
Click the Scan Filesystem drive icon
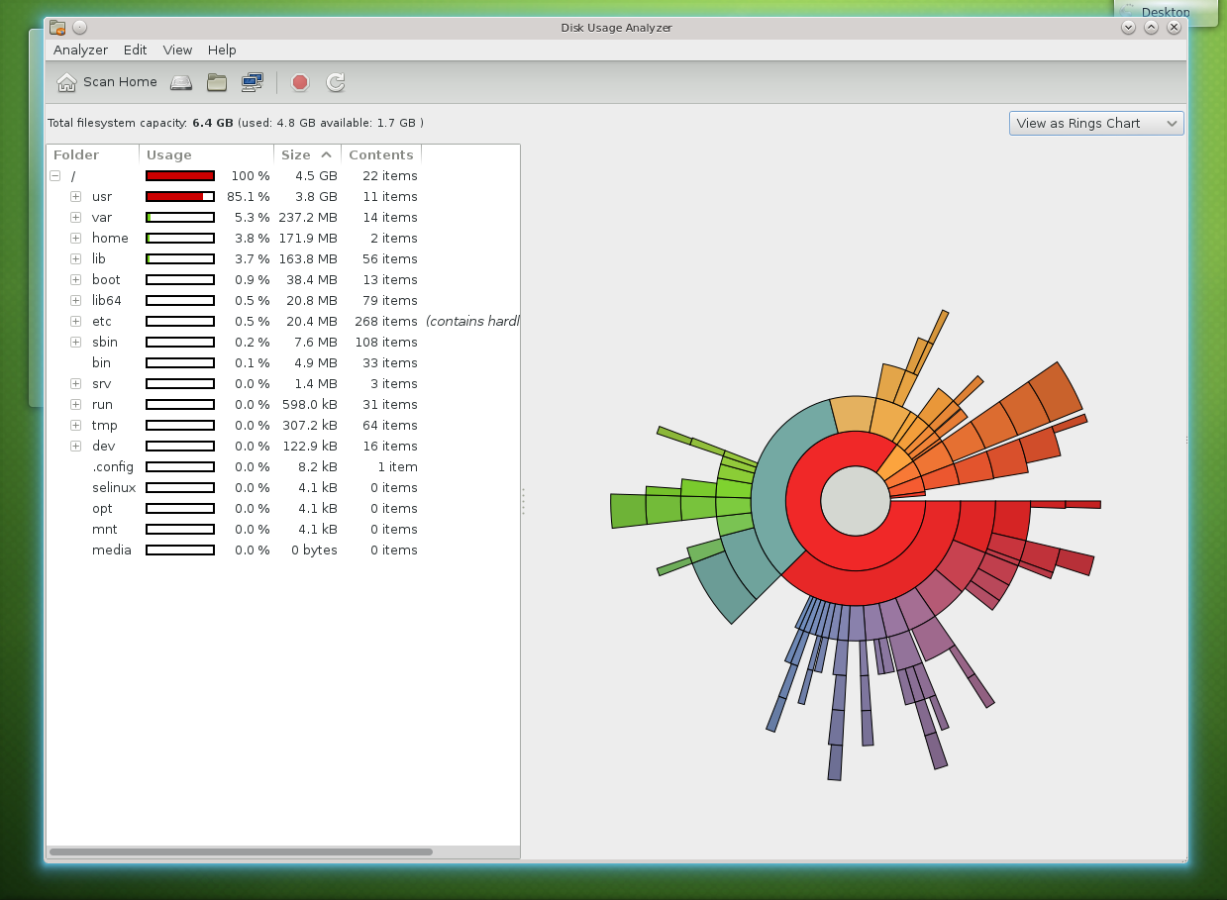pos(181,83)
